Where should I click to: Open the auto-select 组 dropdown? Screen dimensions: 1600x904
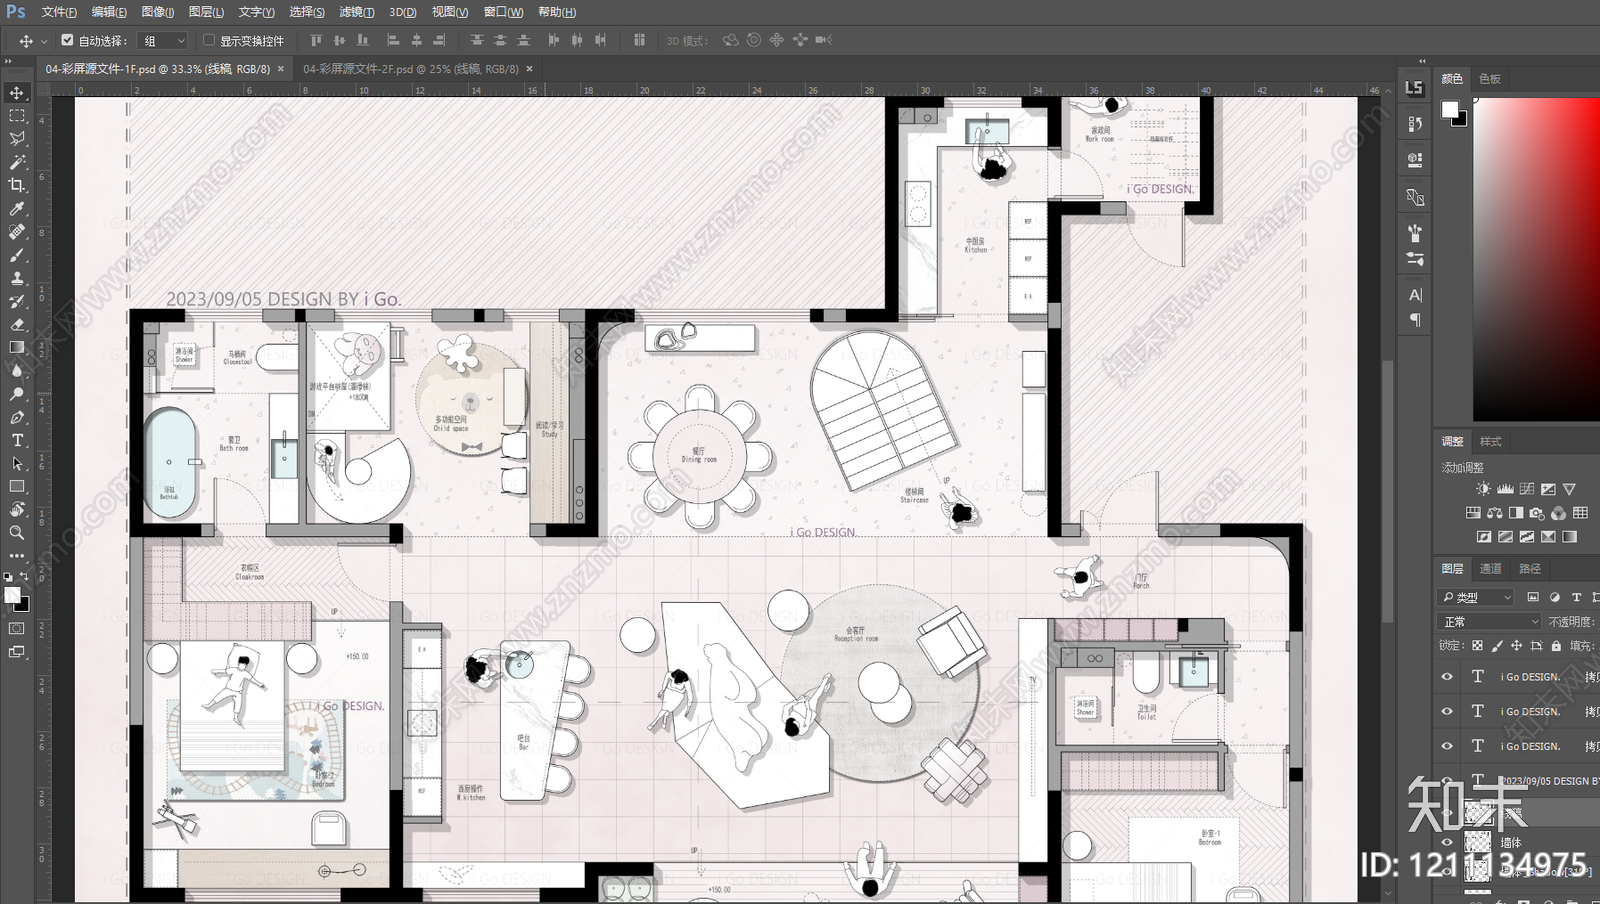(164, 41)
